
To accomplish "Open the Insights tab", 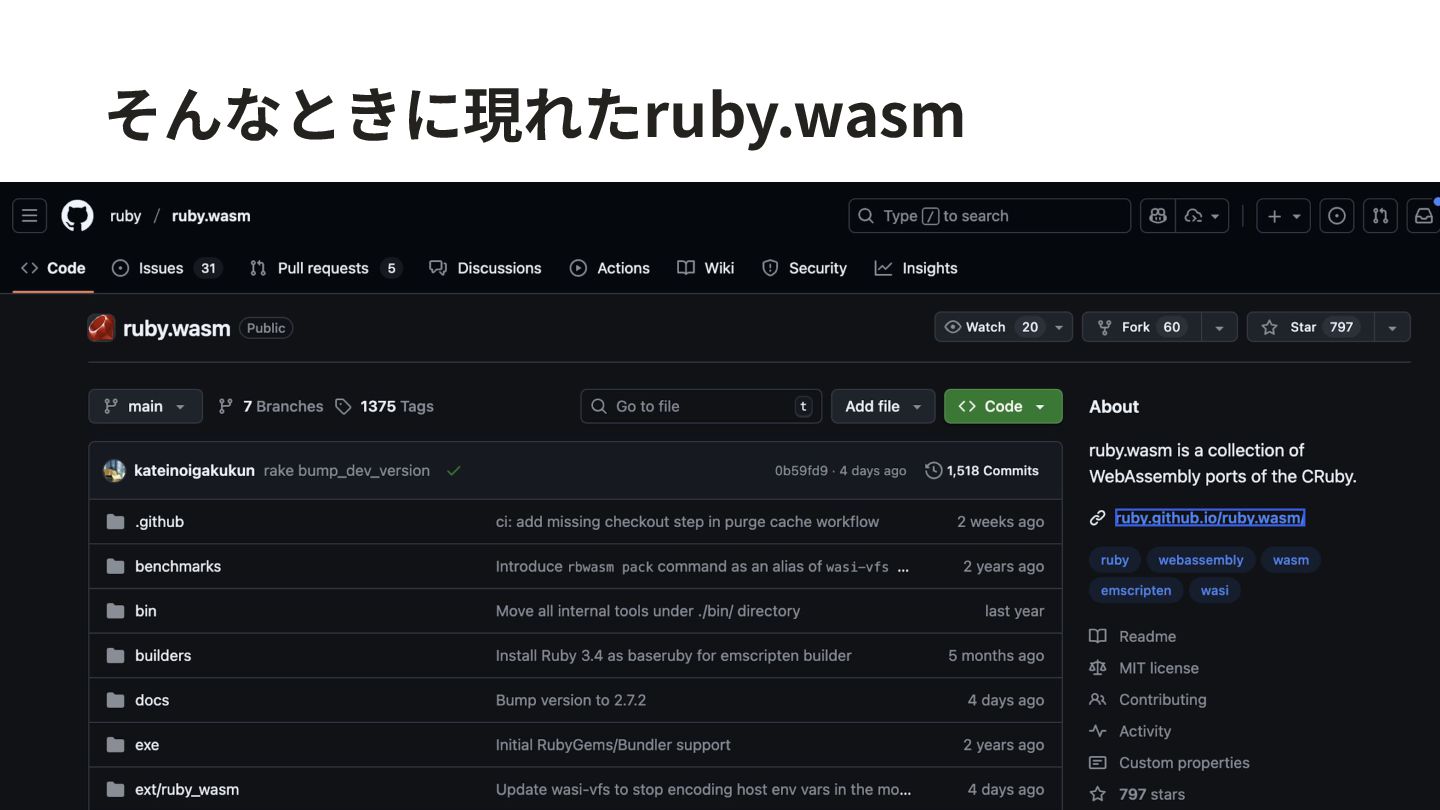I will pyautogui.click(x=916, y=268).
